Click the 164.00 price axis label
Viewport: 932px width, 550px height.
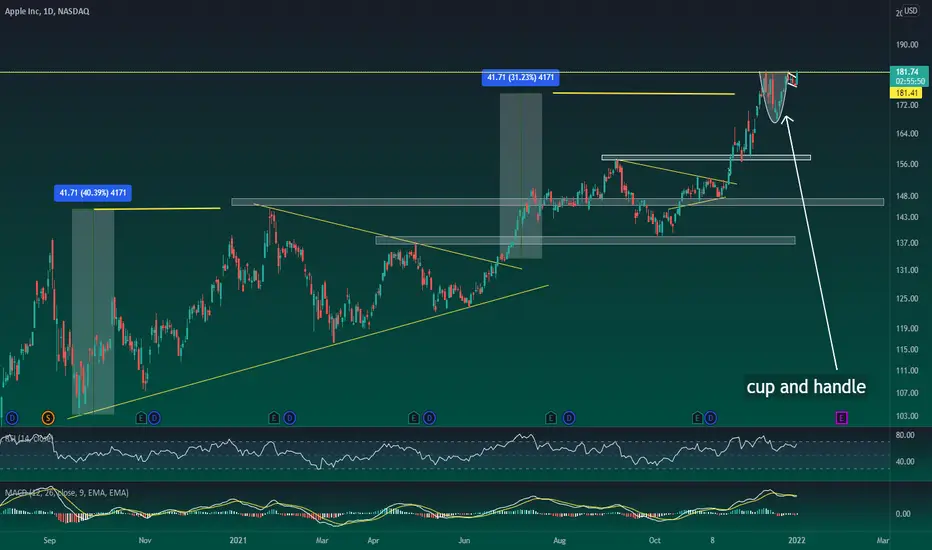(907, 134)
